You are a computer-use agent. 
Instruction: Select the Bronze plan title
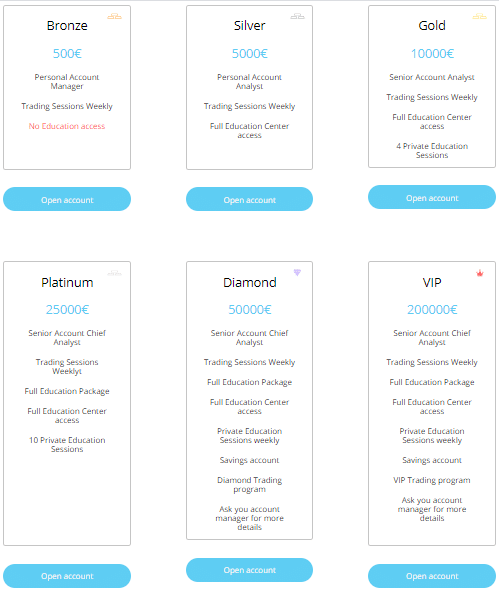pyautogui.click(x=67, y=26)
